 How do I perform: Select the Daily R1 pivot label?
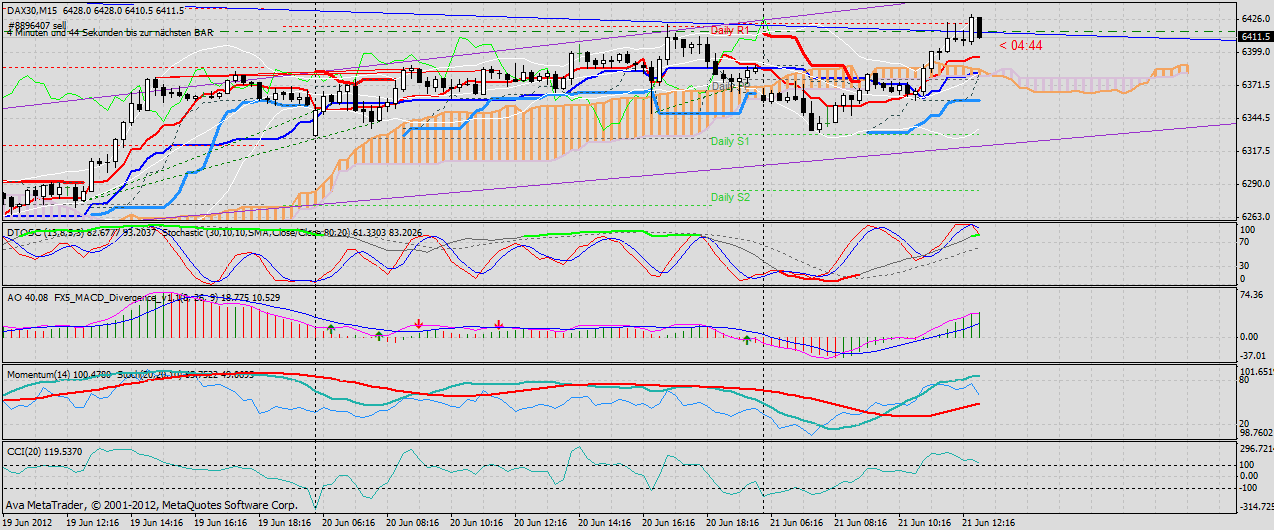coord(730,30)
